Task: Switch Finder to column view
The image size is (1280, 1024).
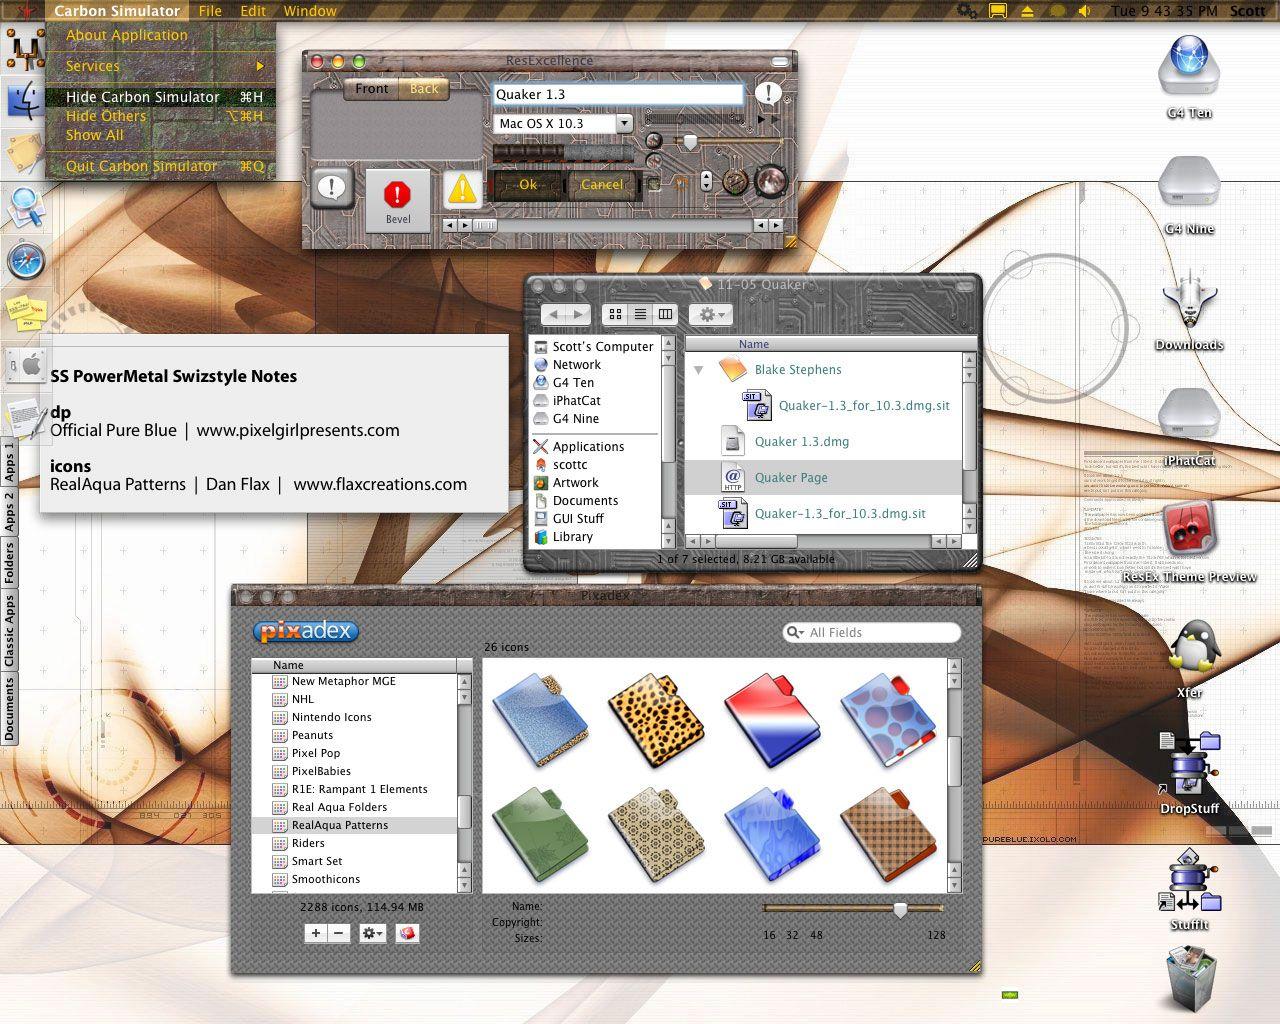Action: coord(665,314)
